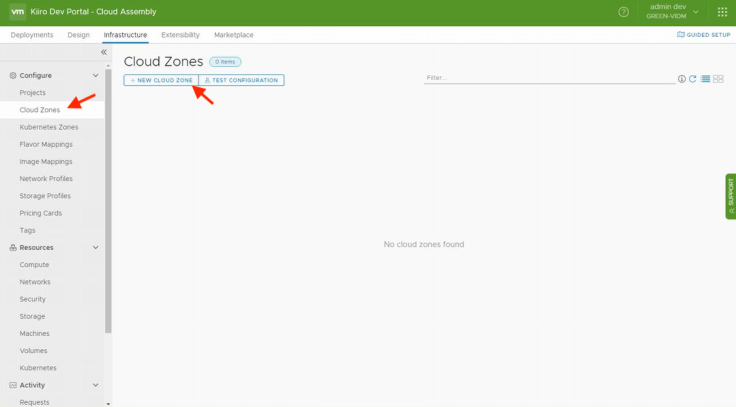
Task: Click the Activity section icon
Action: [x=13, y=385]
